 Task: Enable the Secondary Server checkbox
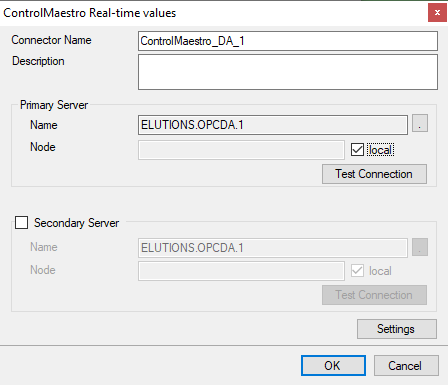(21, 222)
